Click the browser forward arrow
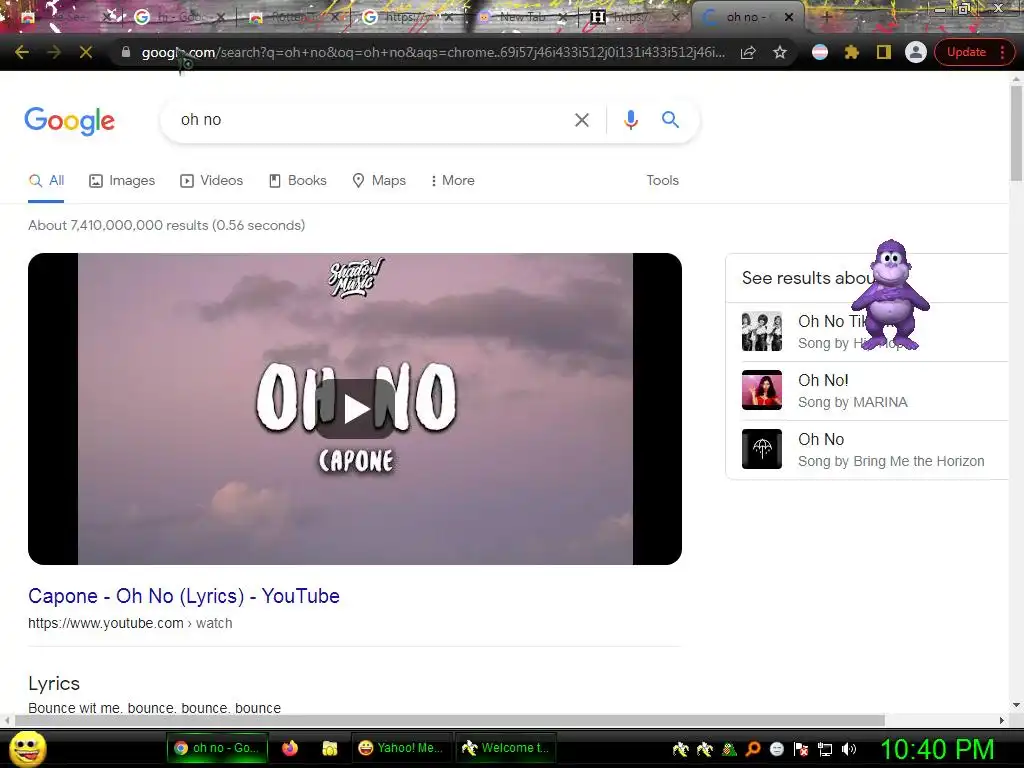 [x=54, y=52]
